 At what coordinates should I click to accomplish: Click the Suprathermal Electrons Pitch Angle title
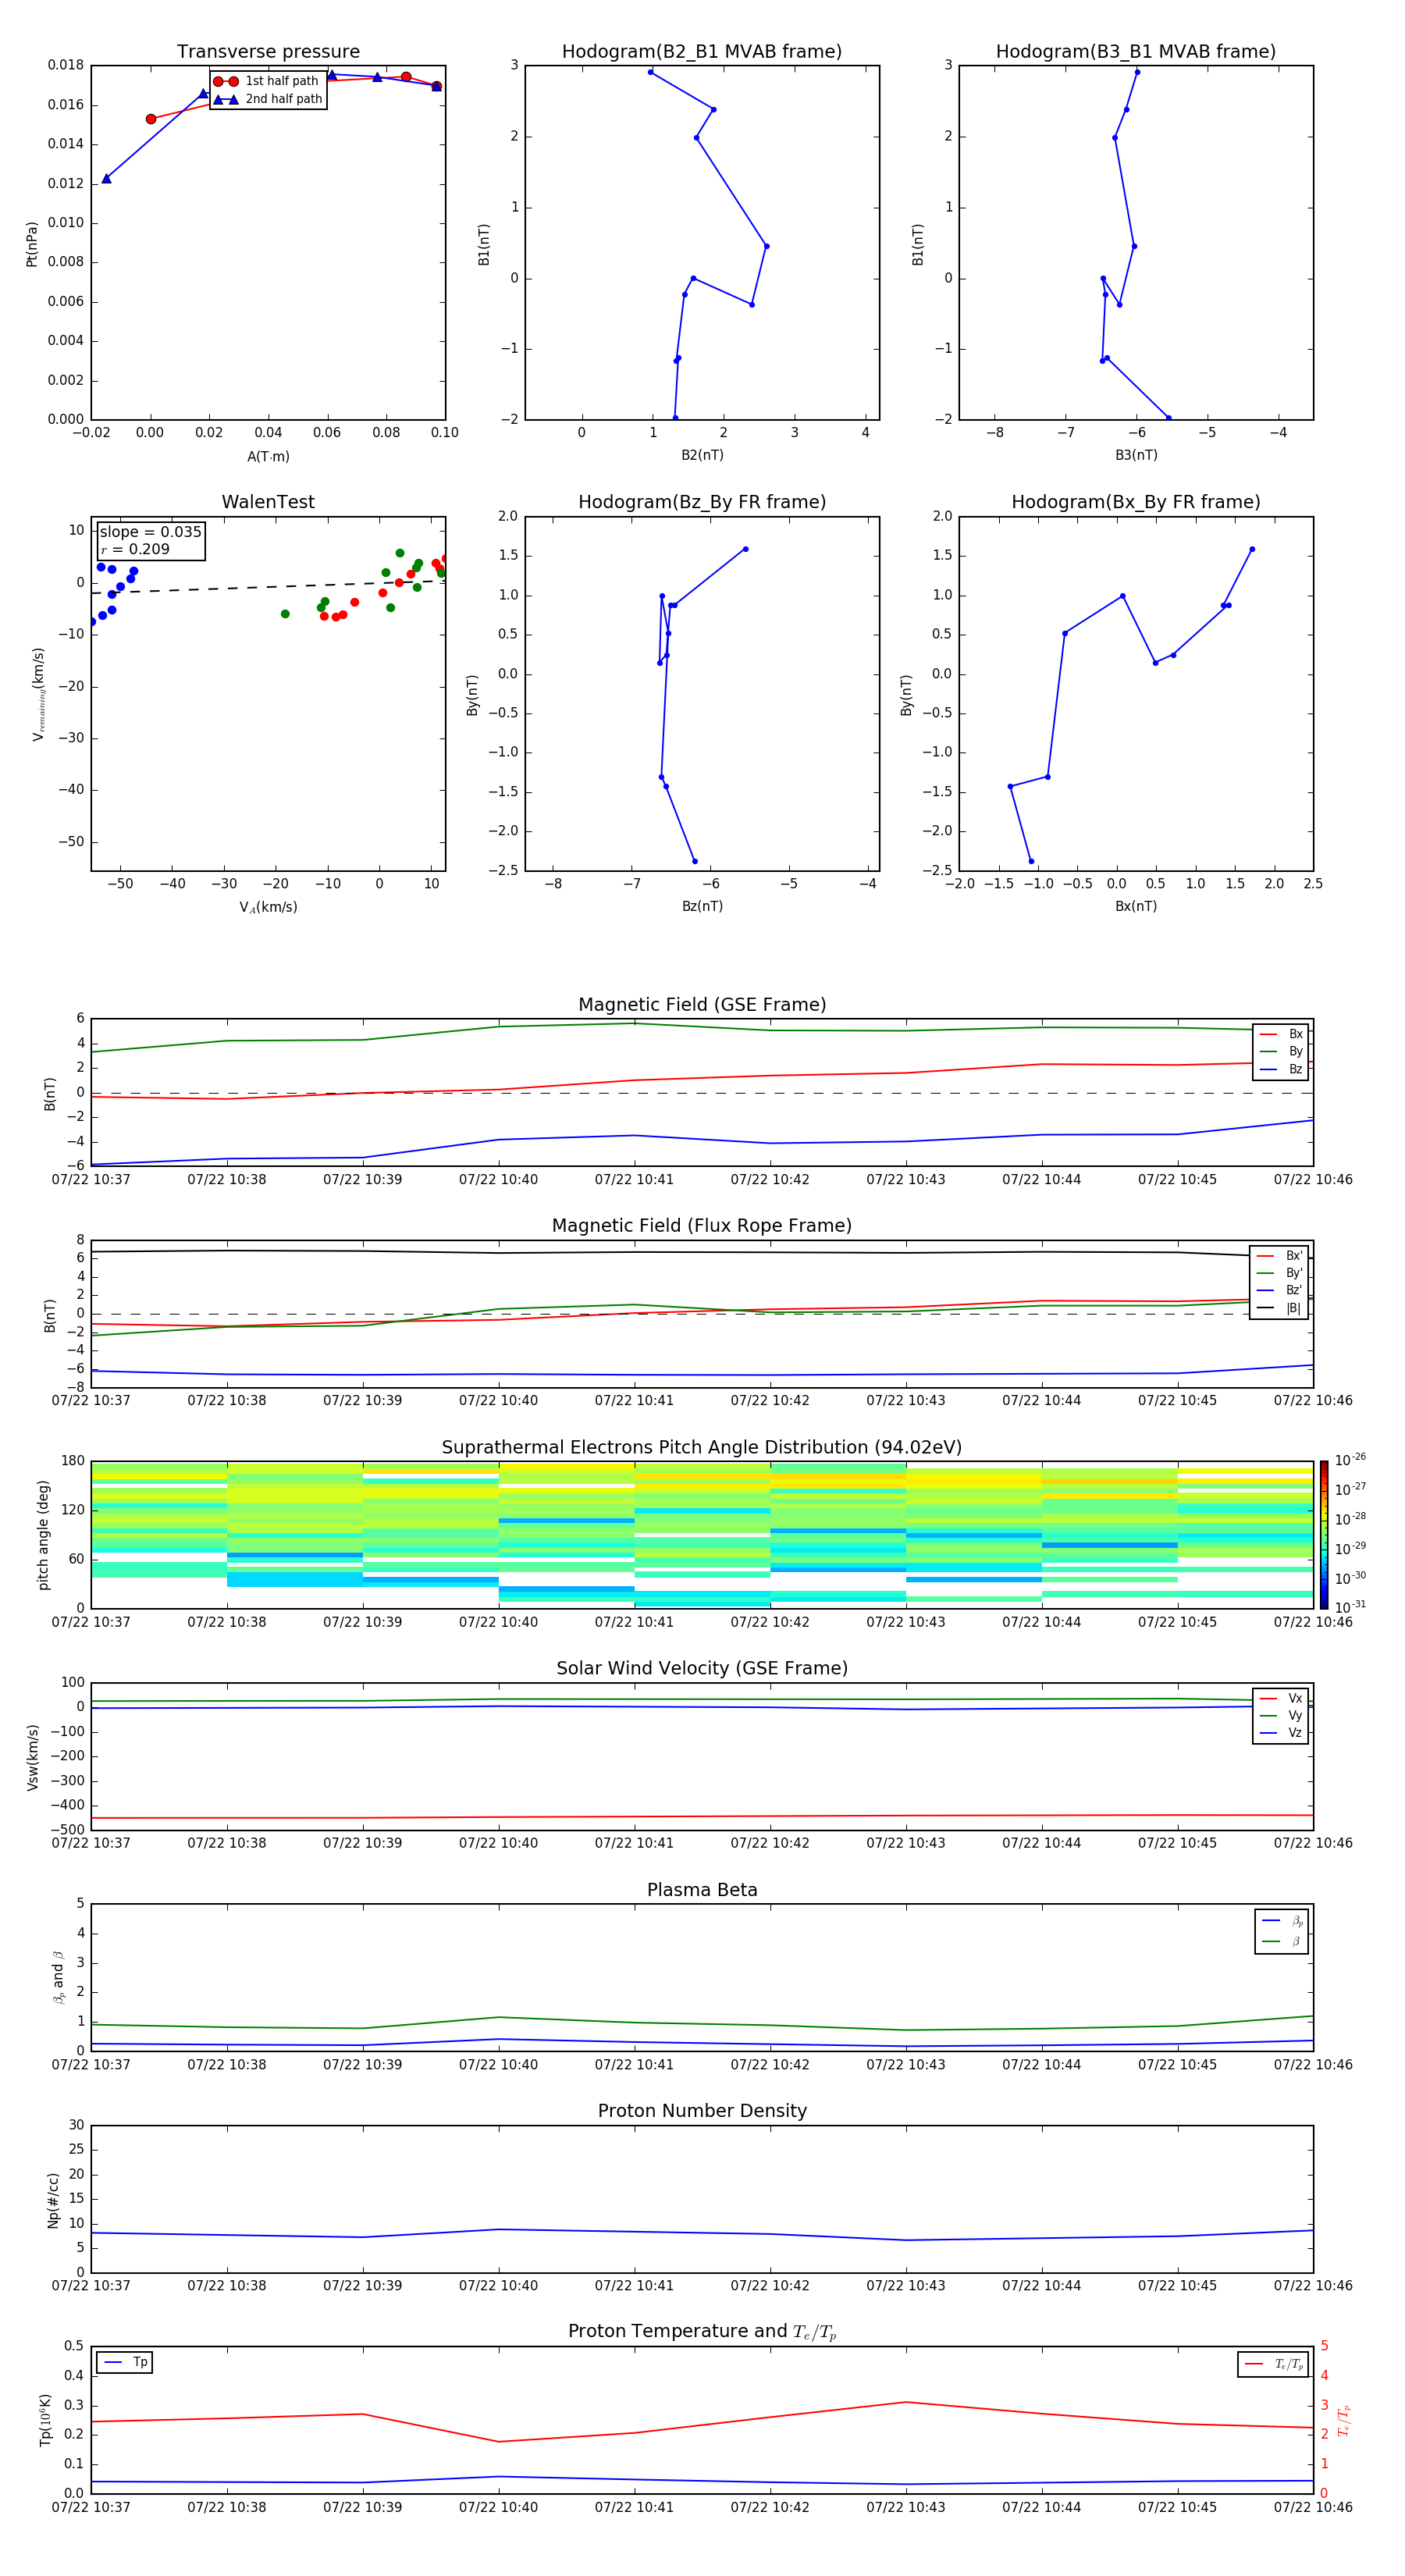(x=702, y=1448)
